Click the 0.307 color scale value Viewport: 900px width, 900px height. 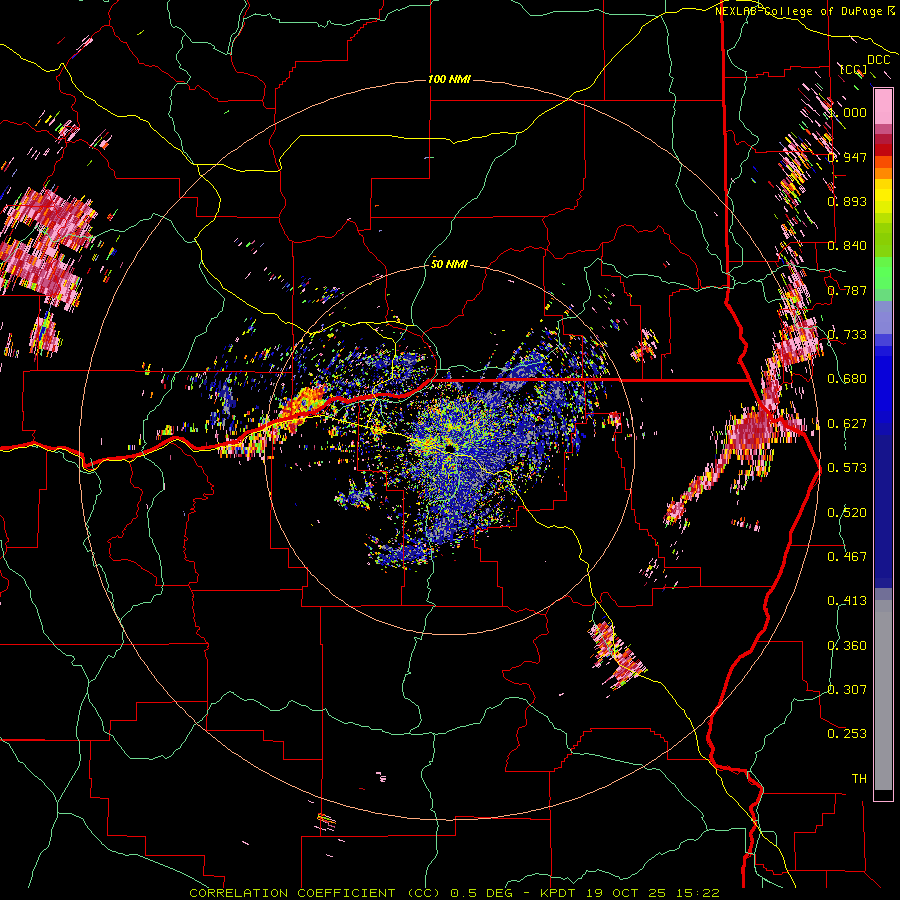tap(847, 689)
